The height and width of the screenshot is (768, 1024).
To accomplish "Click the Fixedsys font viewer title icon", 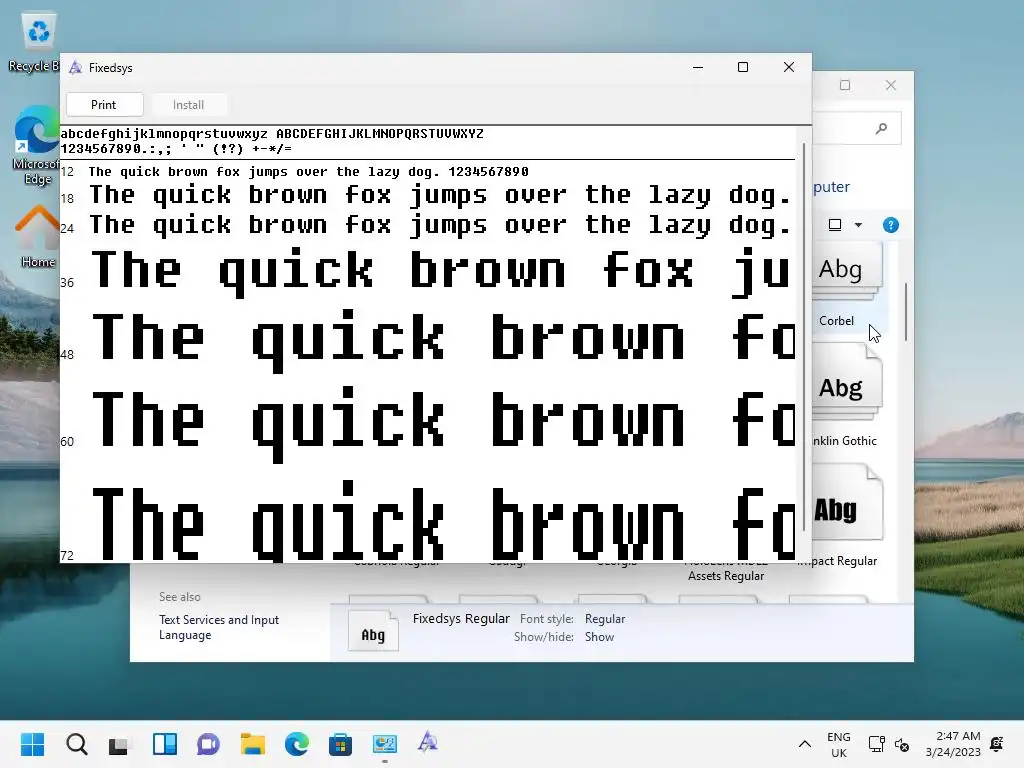I will (x=76, y=67).
